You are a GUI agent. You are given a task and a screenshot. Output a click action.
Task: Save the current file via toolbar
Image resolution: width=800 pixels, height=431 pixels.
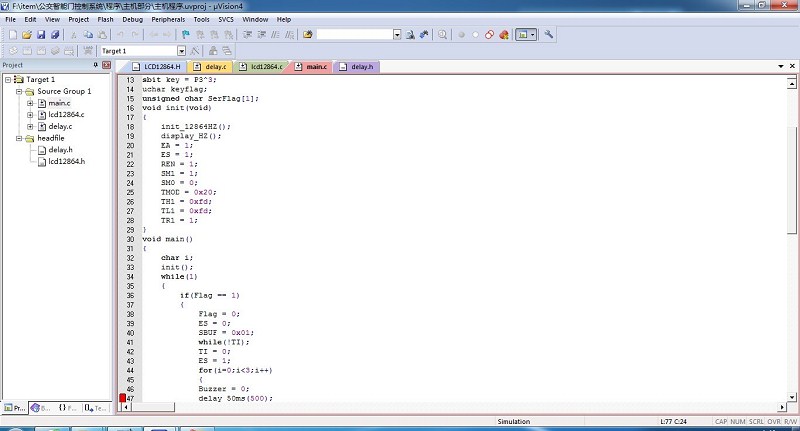coord(40,34)
